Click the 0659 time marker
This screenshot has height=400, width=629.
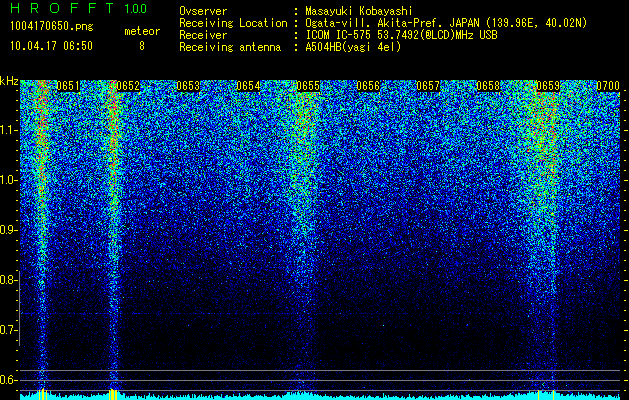click(548, 86)
